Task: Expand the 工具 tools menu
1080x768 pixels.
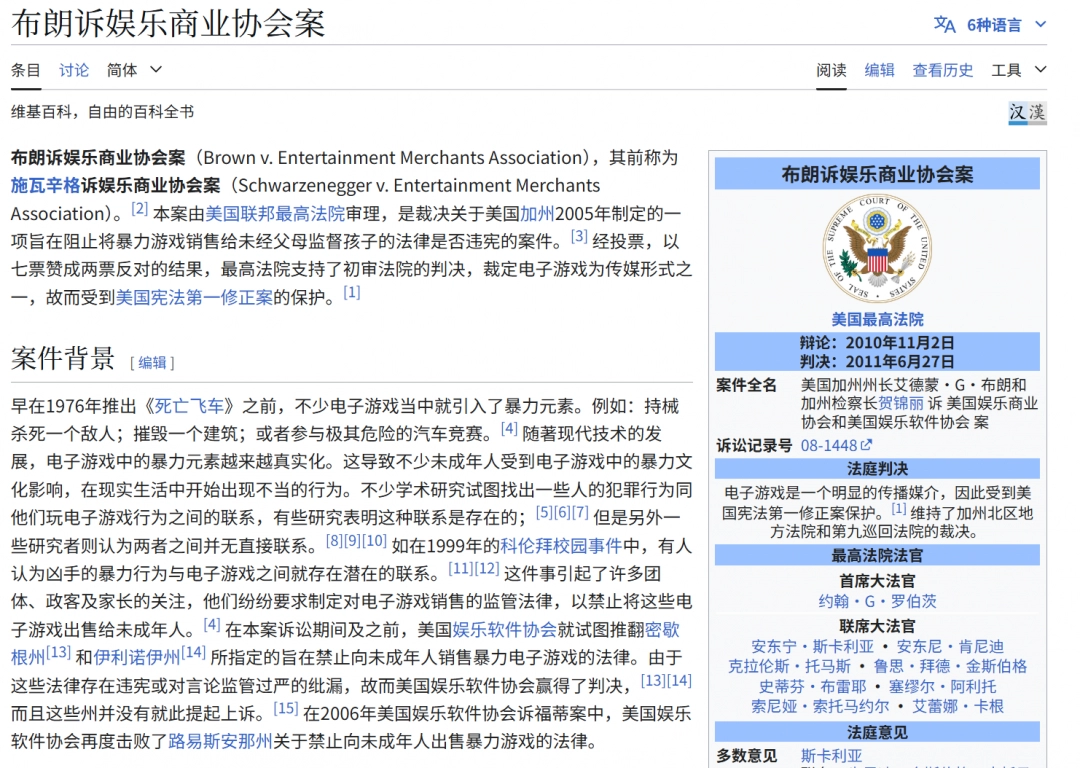Action: [1019, 70]
